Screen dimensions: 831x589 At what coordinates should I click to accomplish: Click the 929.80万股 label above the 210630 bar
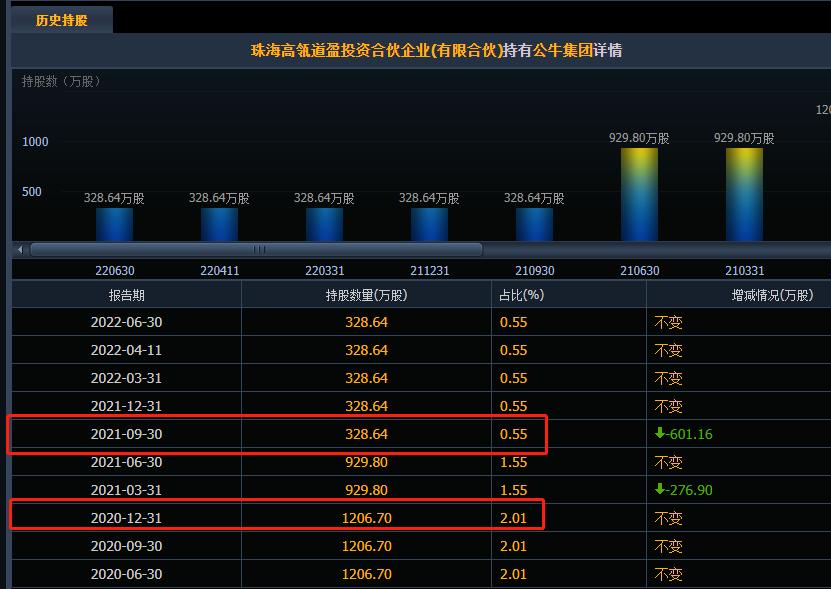click(639, 138)
